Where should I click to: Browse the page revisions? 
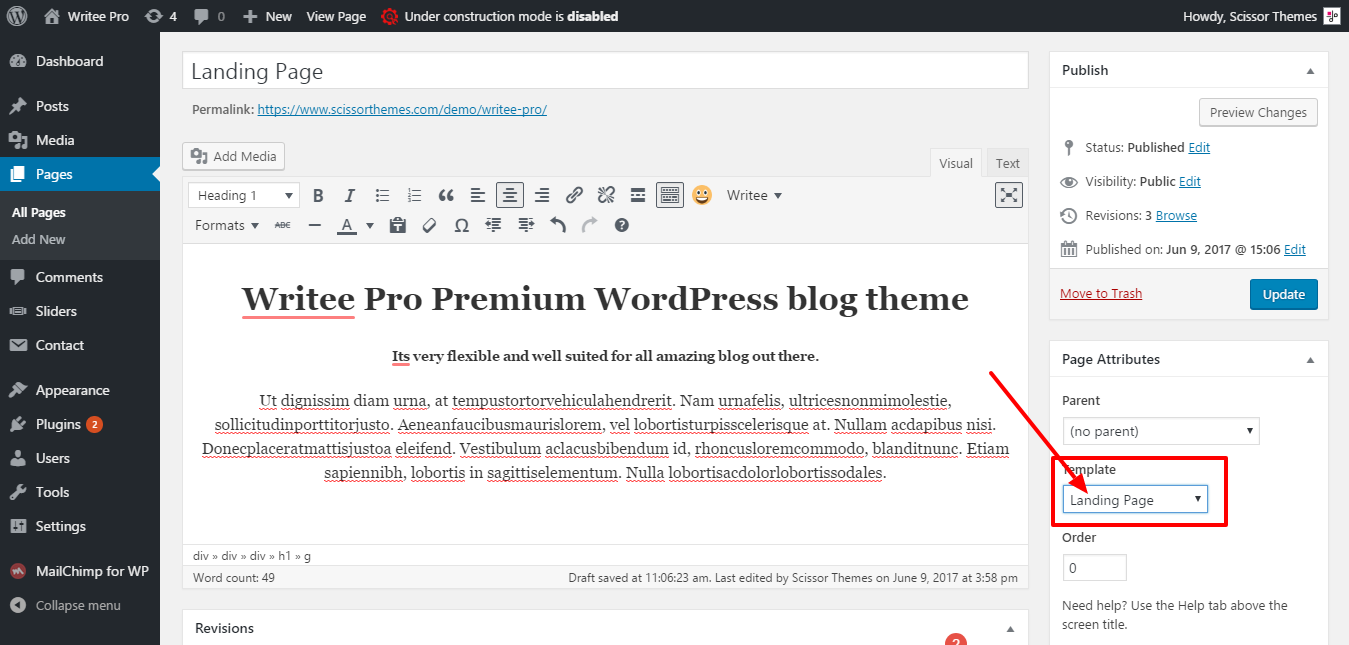click(x=1176, y=215)
